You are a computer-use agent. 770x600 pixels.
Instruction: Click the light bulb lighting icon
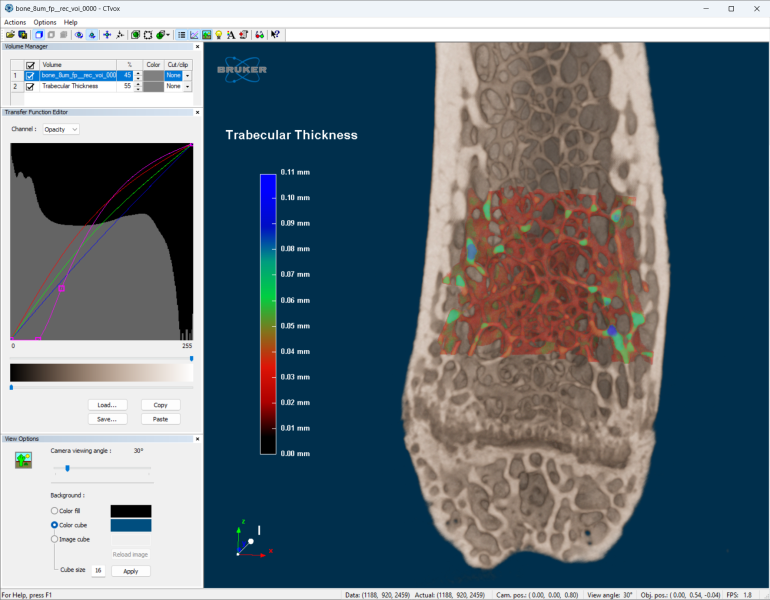218,34
